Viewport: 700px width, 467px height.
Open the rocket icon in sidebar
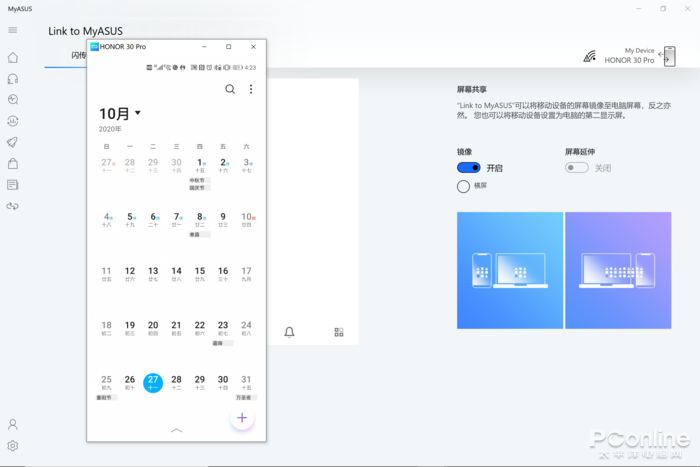click(x=13, y=142)
